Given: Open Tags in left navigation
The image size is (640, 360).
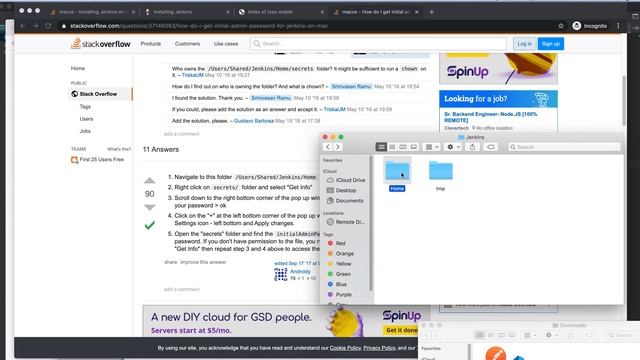Looking at the screenshot, I should pyautogui.click(x=85, y=107).
